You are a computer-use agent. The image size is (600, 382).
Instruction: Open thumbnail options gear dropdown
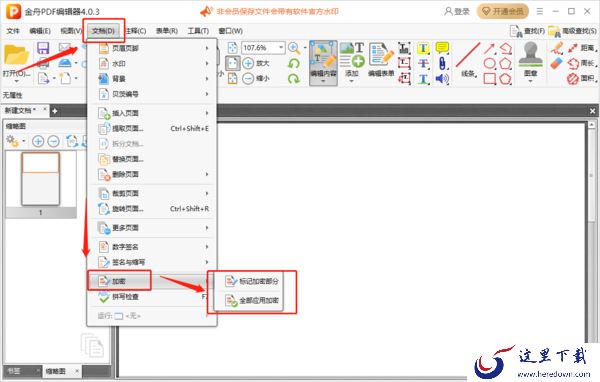click(x=23, y=141)
